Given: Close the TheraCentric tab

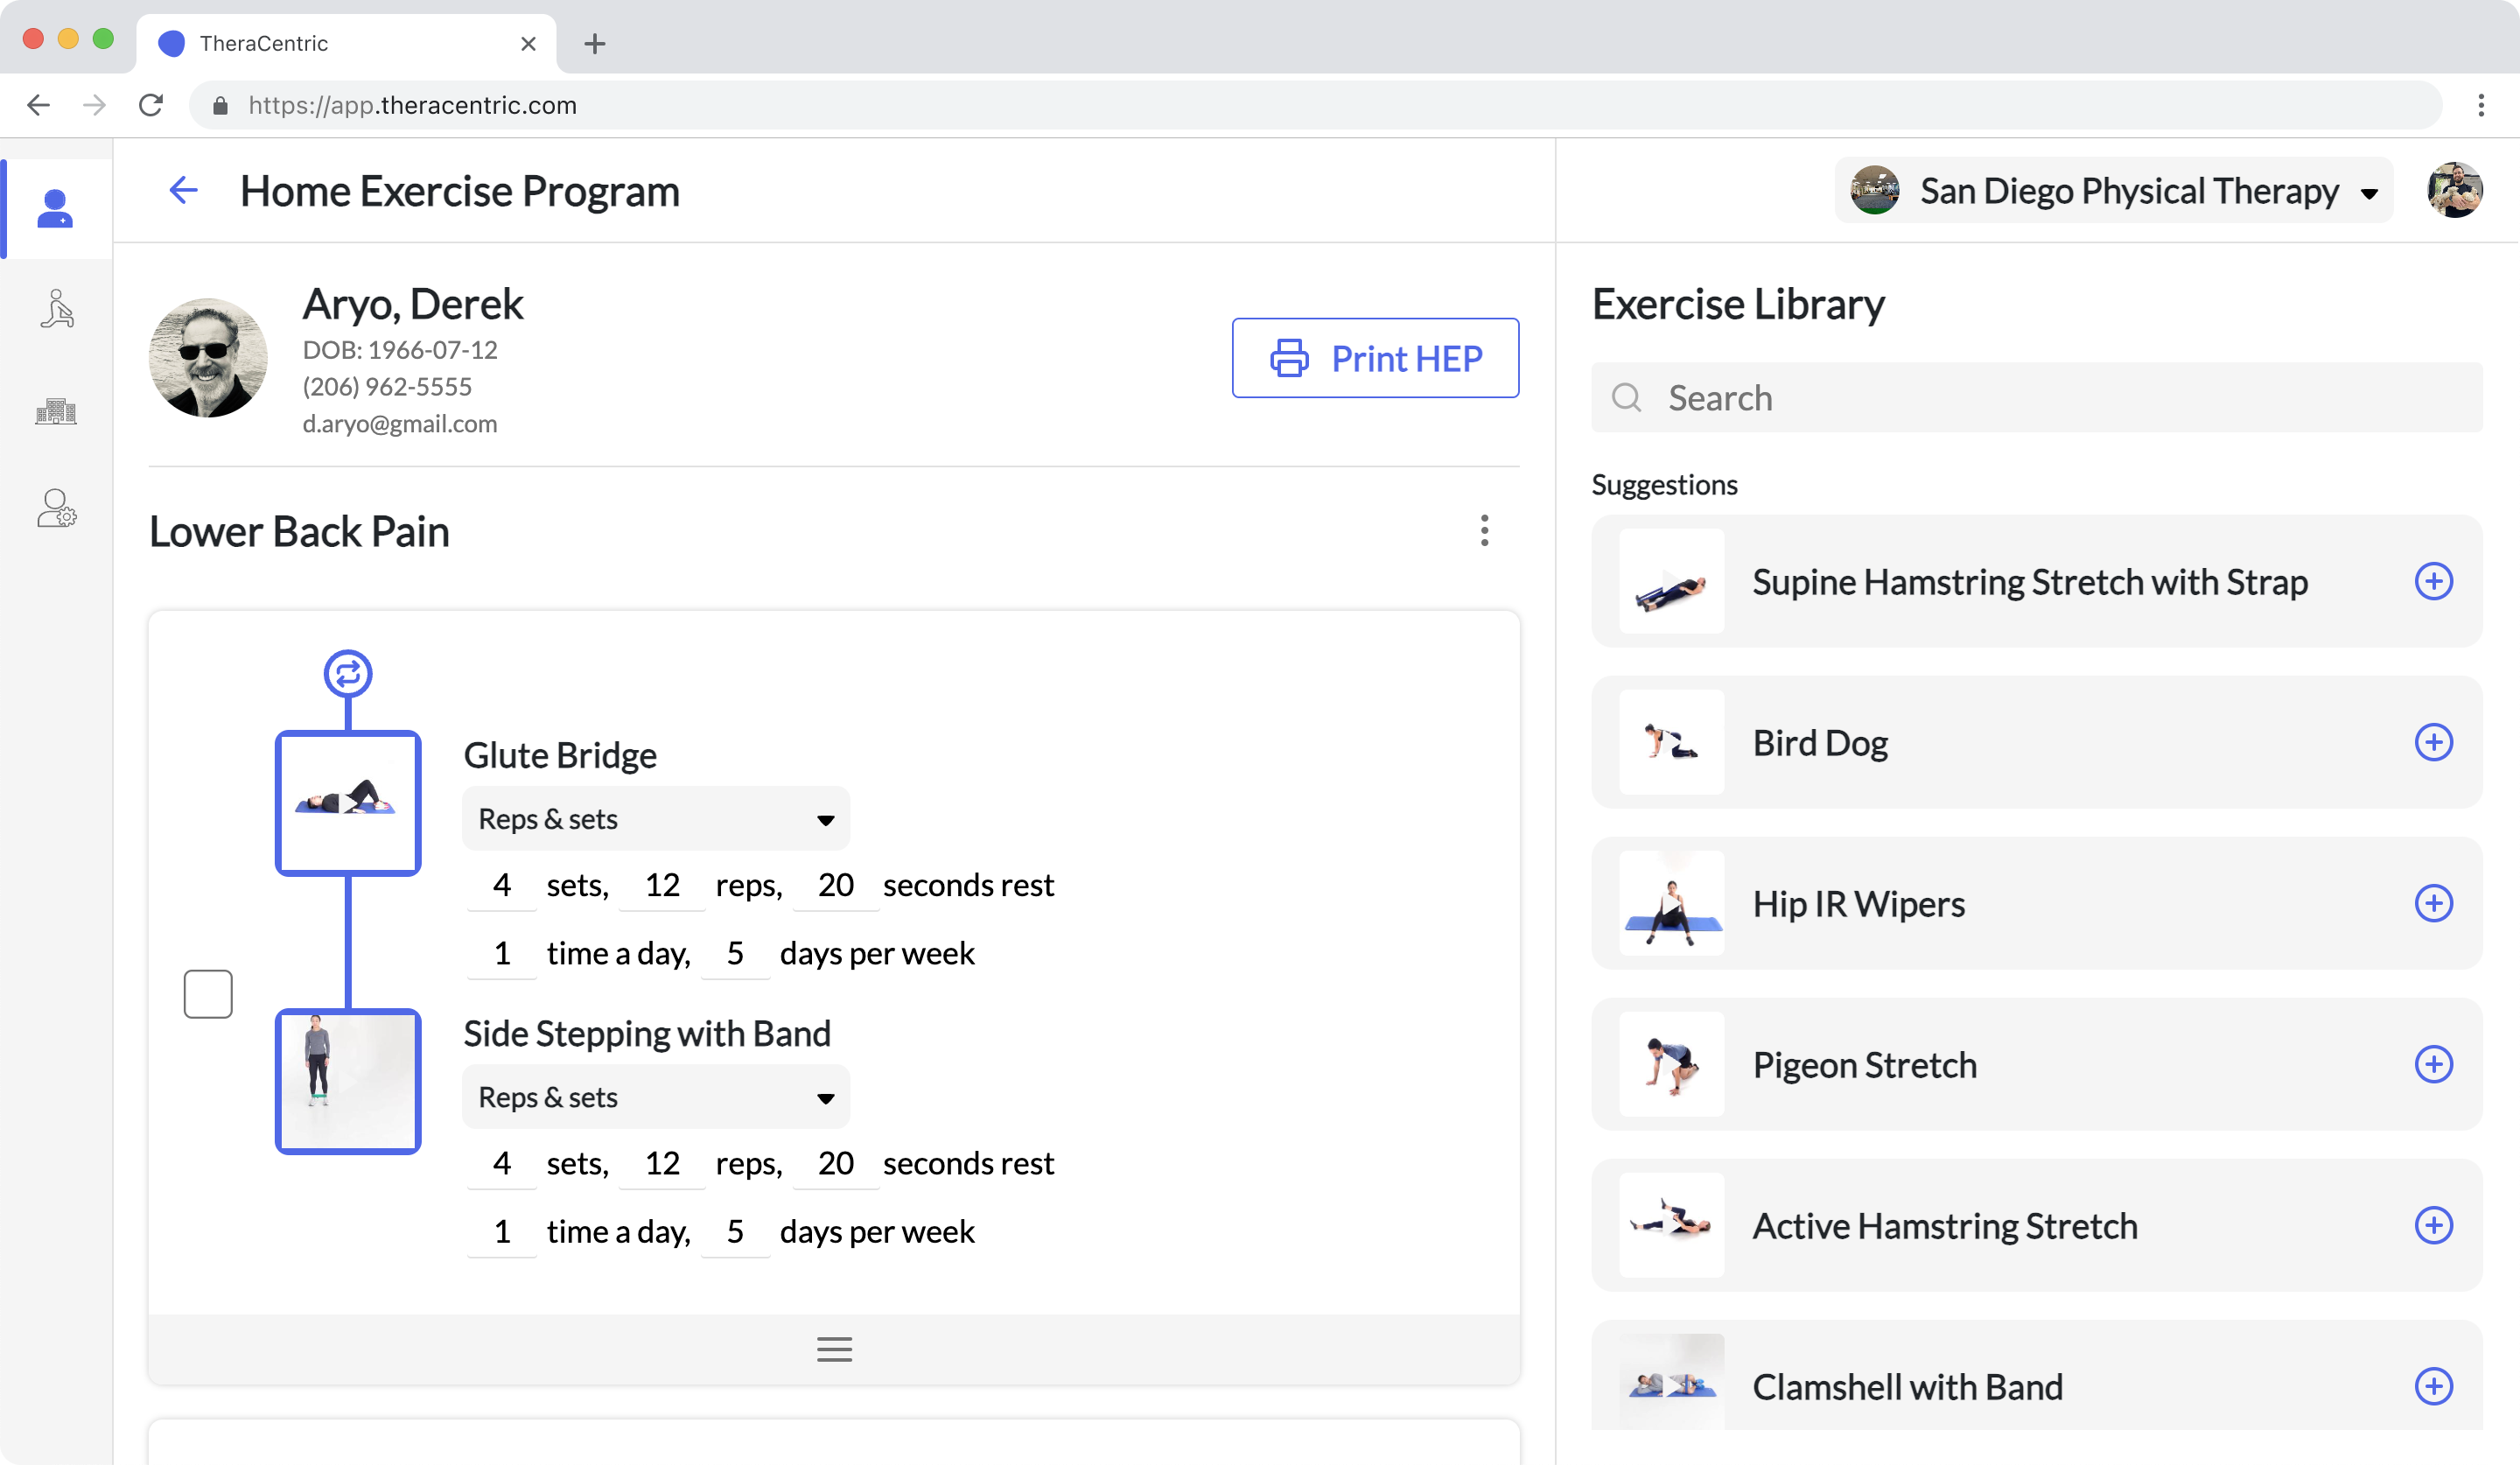Looking at the screenshot, I should coord(528,44).
